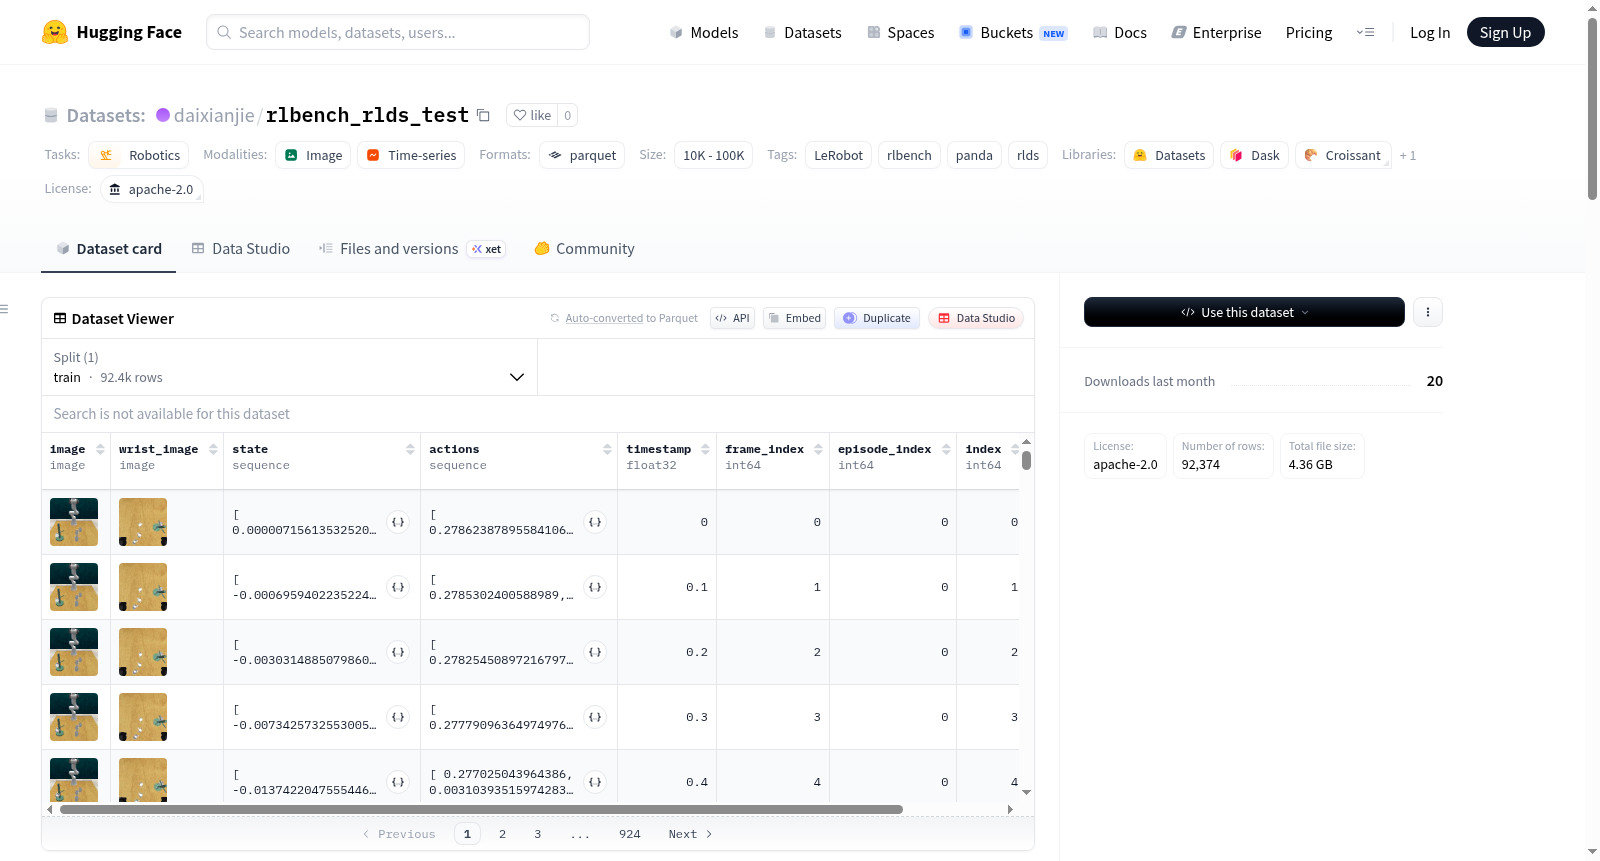Image resolution: width=1600 pixels, height=861 pixels.
Task: Click the Time-series modality tag
Action: click(x=411, y=155)
